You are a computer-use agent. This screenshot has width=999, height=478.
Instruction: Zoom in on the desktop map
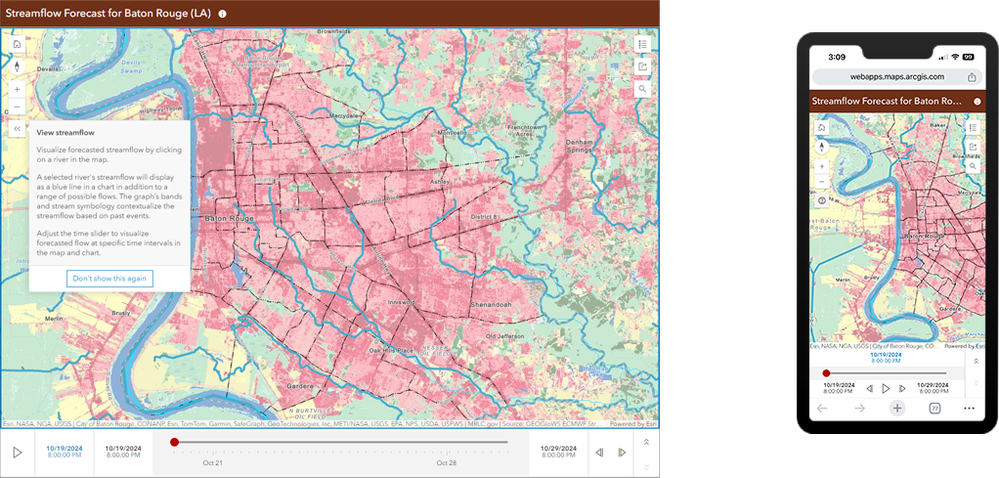point(17,89)
